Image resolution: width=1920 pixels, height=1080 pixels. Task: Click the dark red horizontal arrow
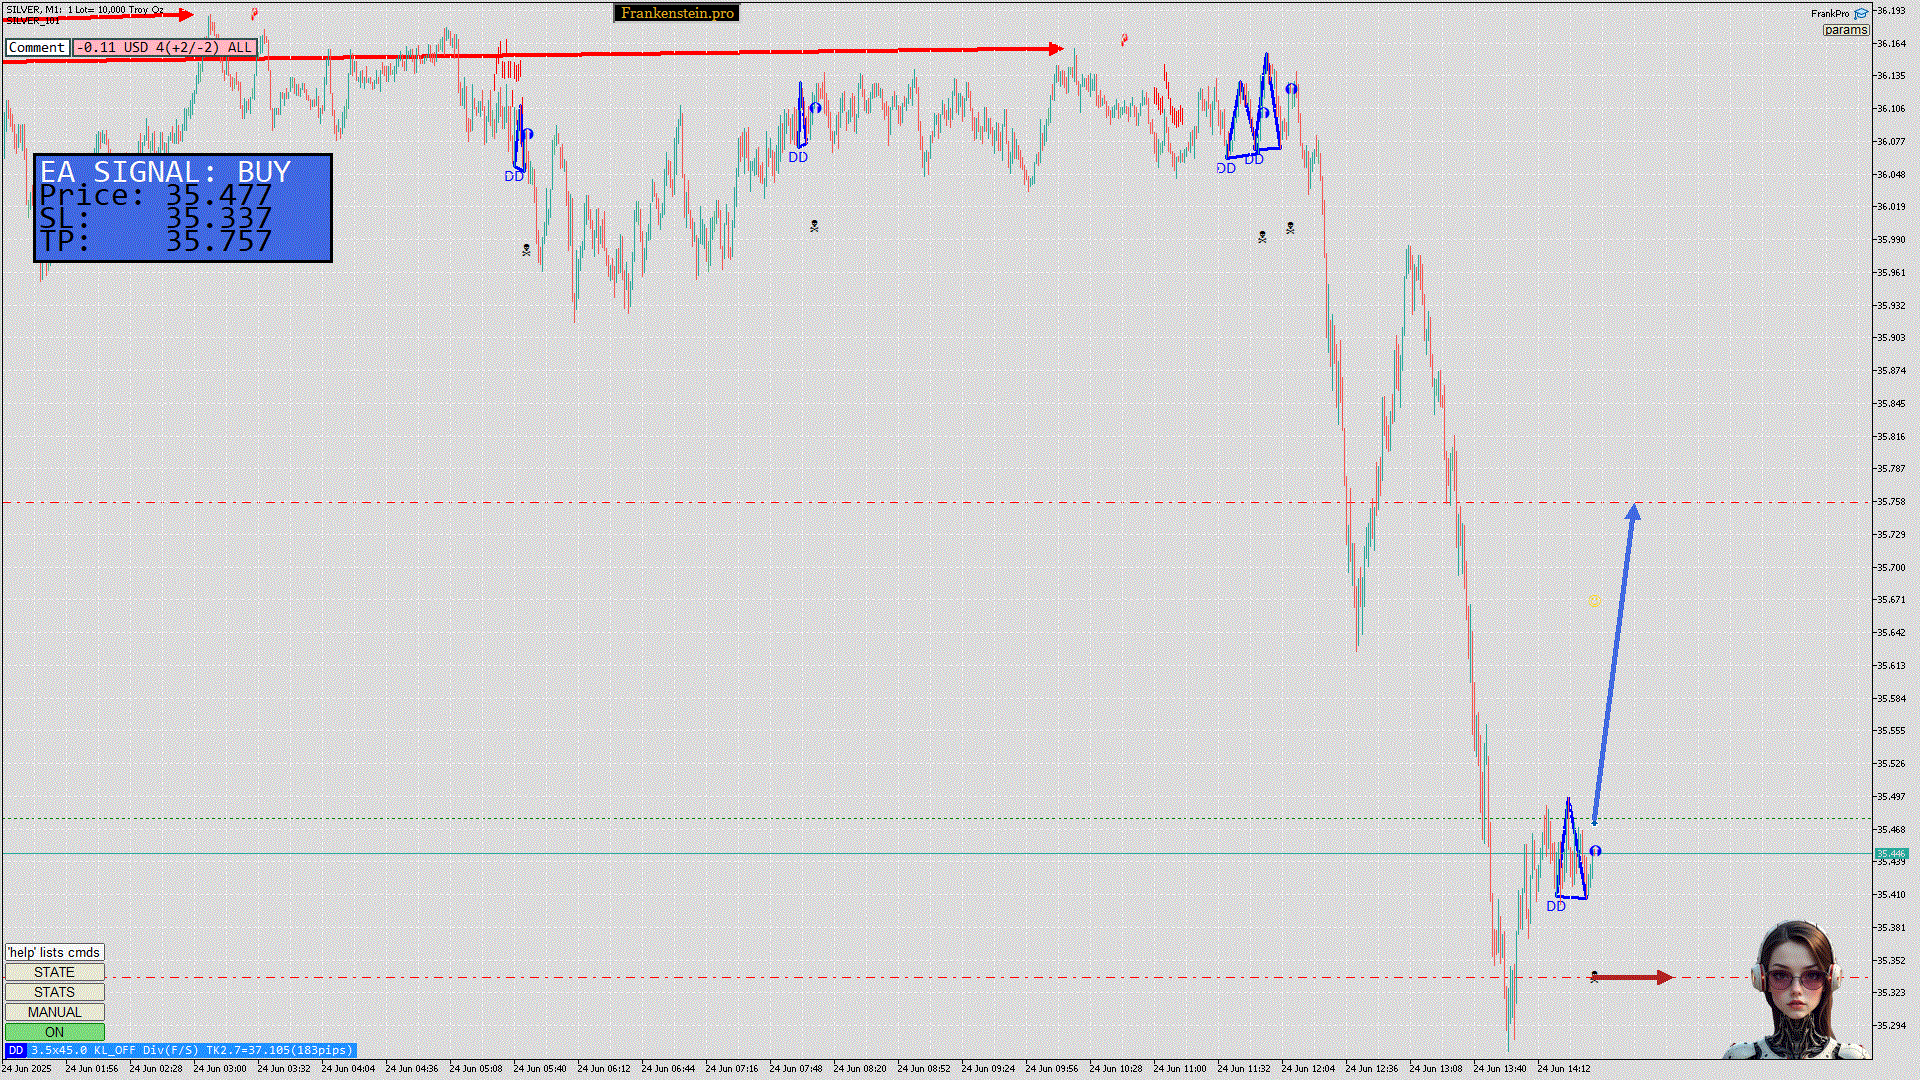pyautogui.click(x=1635, y=977)
